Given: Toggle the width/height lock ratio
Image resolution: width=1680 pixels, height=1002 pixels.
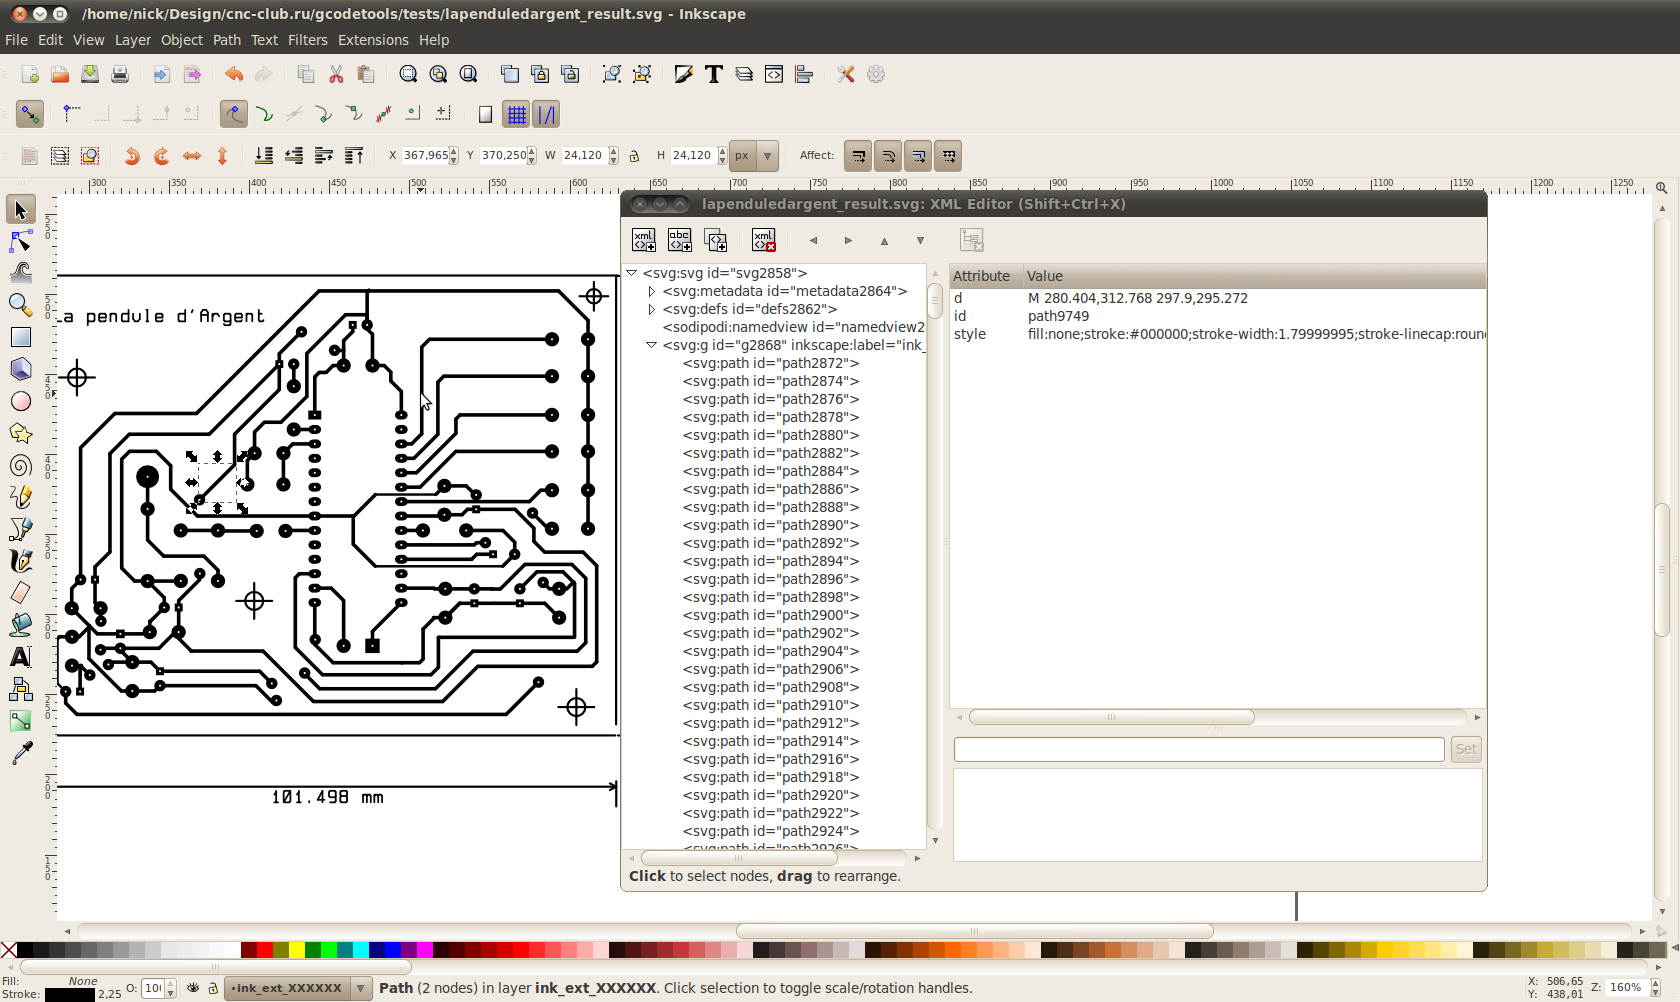Looking at the screenshot, I should [x=634, y=156].
